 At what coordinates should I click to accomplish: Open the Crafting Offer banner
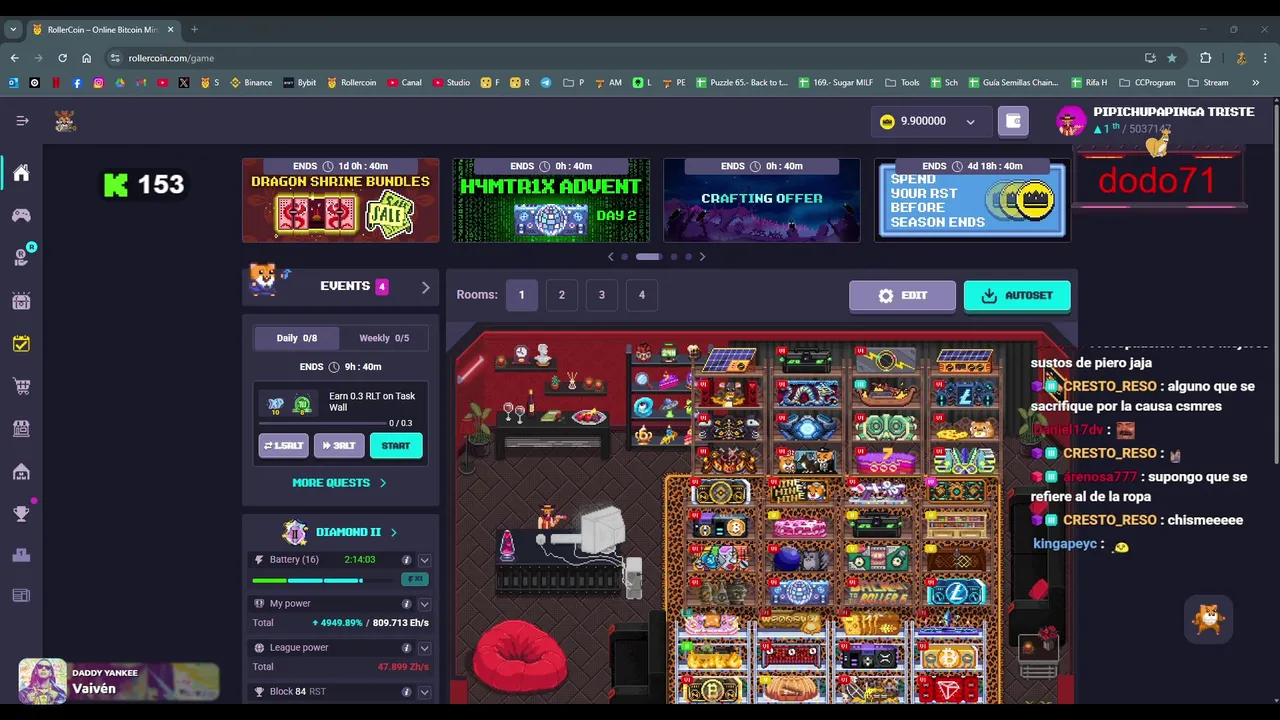[762, 200]
